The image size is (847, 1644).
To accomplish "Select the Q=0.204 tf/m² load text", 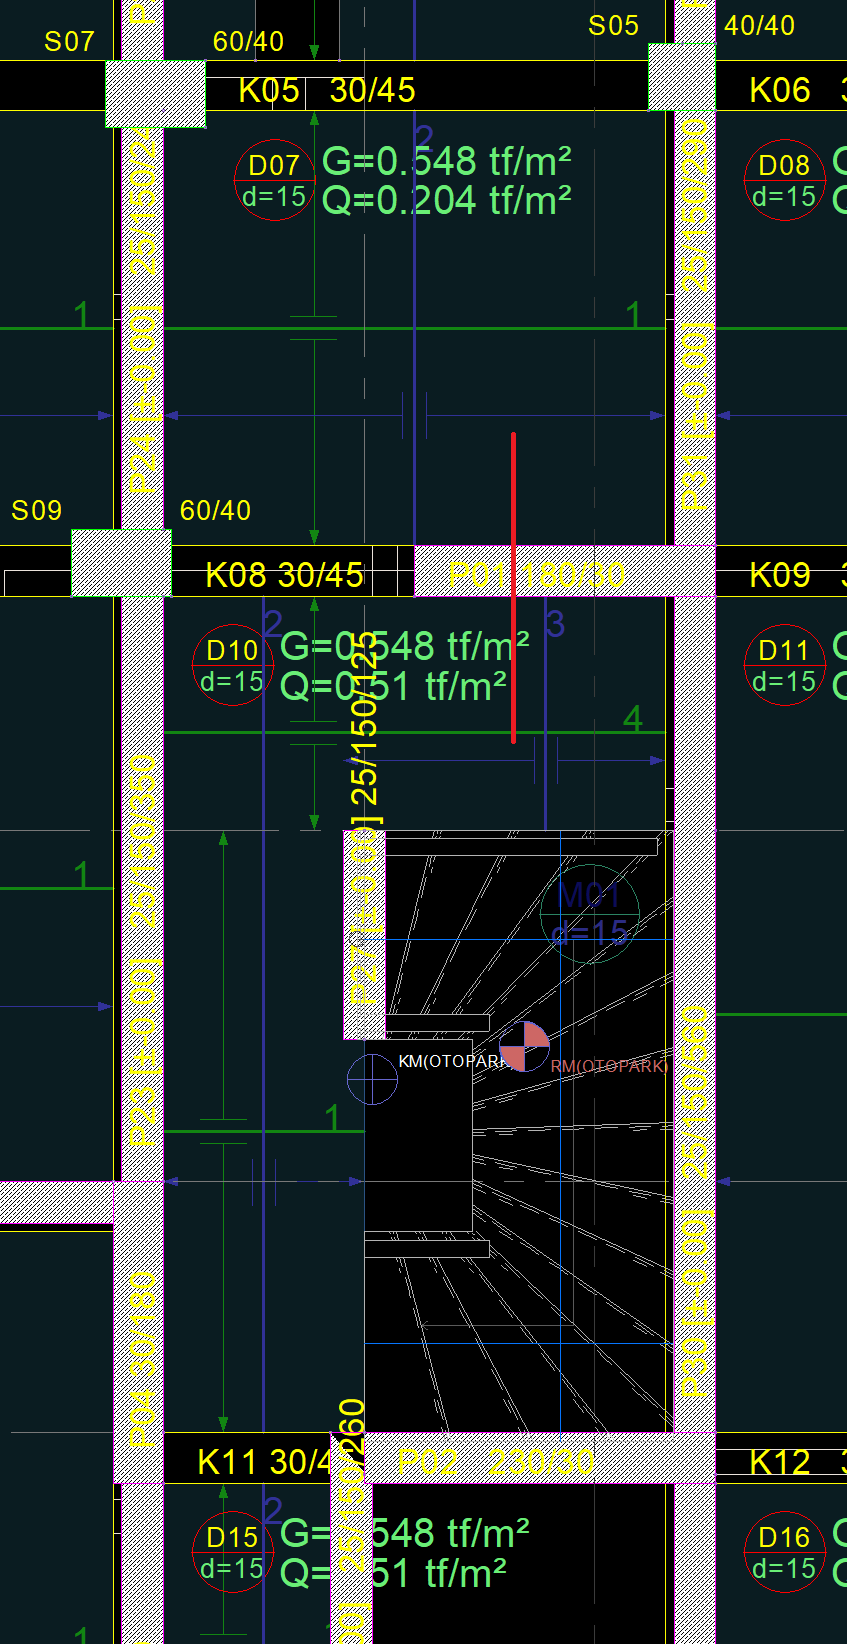I will click(447, 201).
